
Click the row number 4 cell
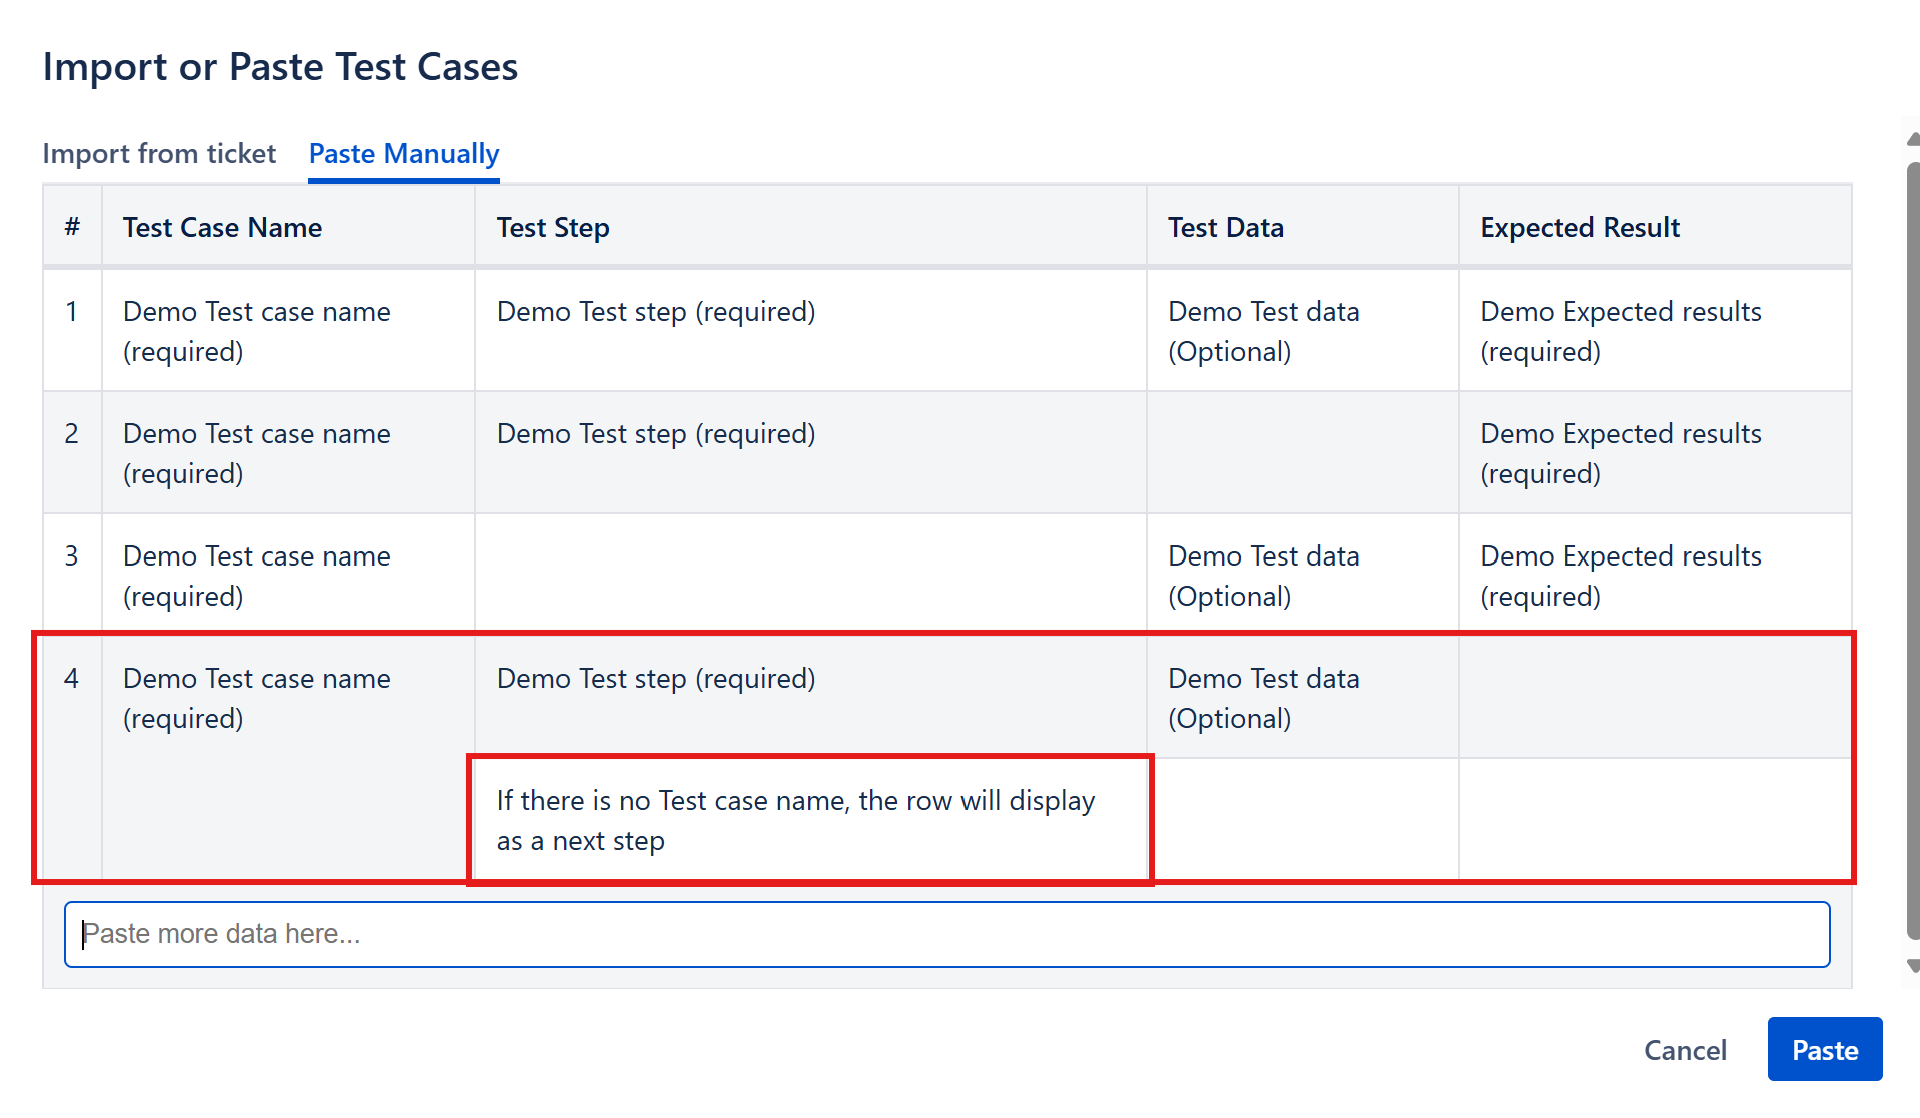pos(71,679)
